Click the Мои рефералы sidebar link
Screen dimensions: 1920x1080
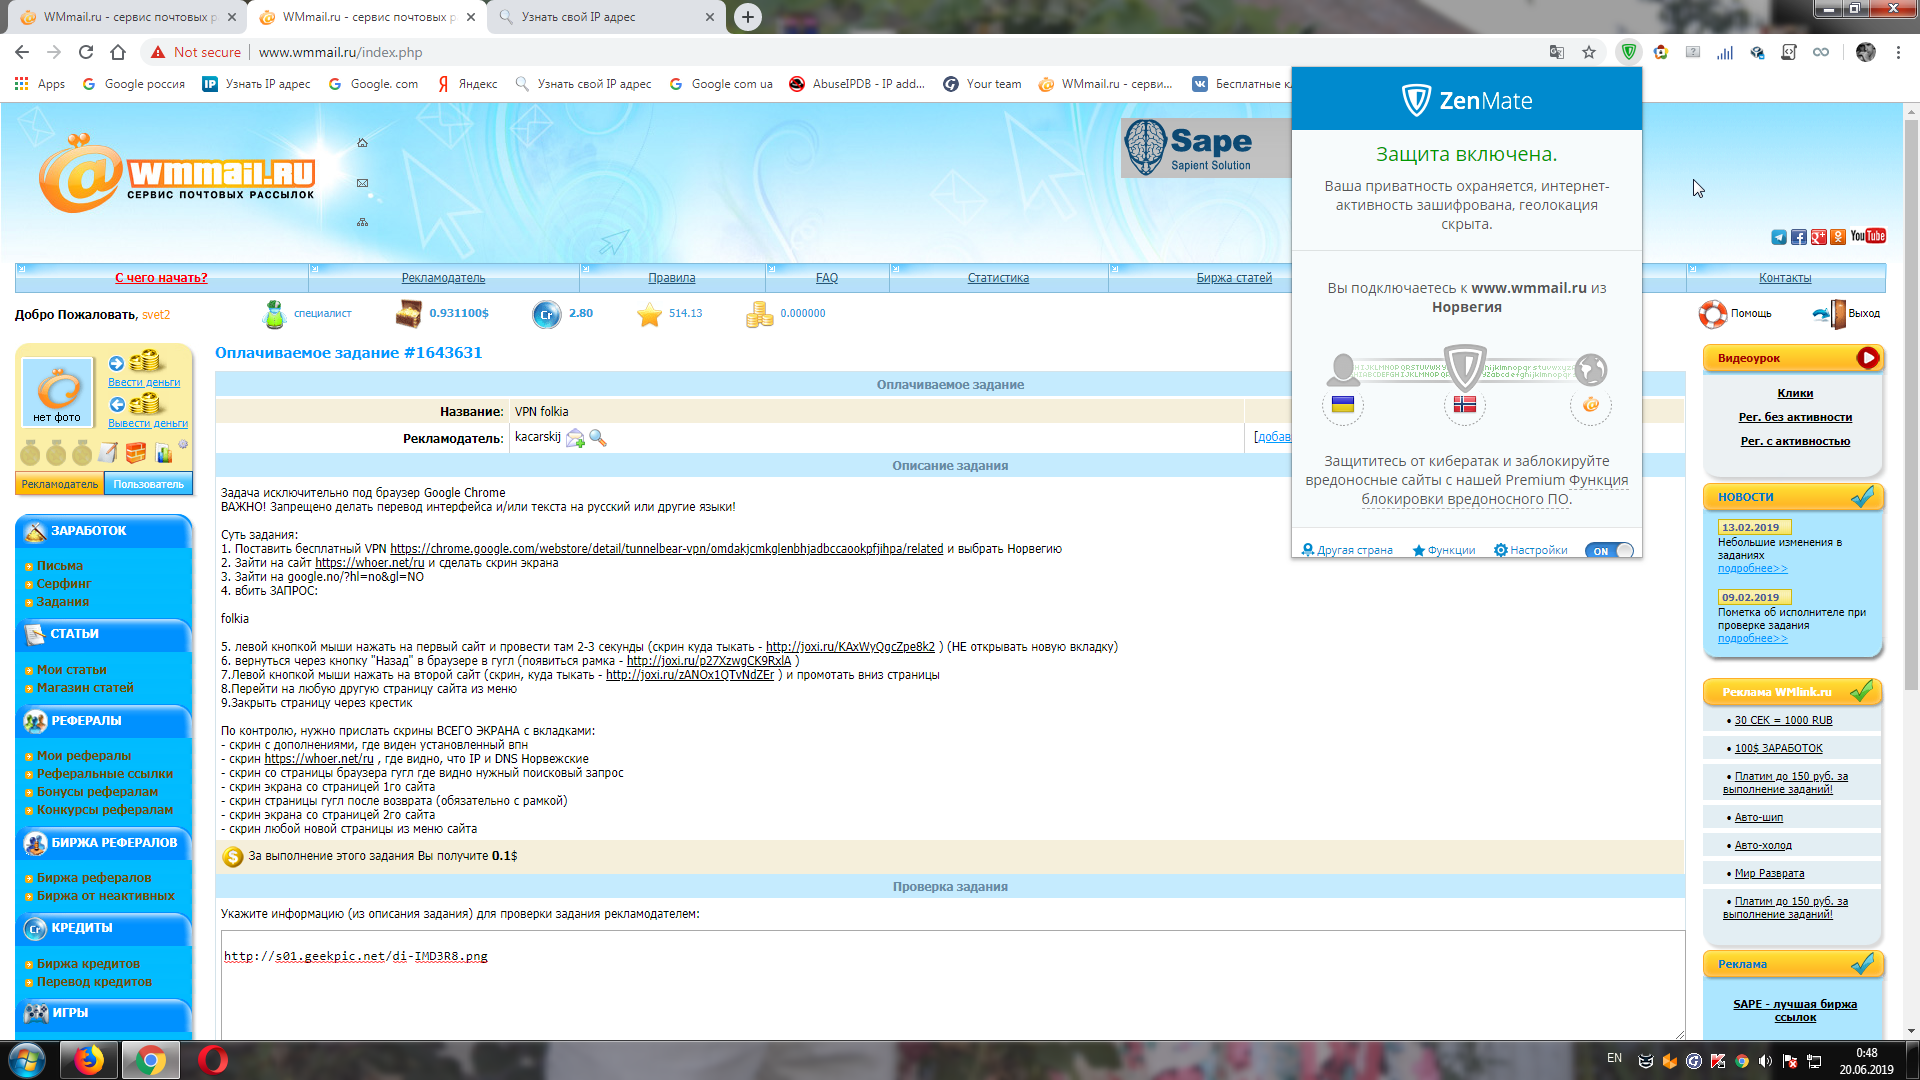click(x=84, y=756)
